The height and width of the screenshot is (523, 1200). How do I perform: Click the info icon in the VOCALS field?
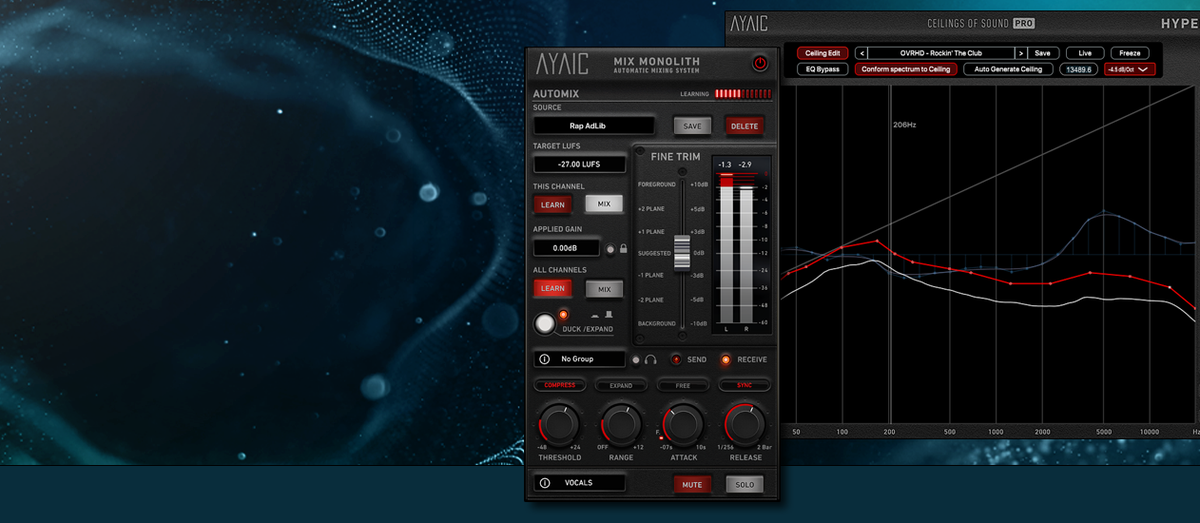click(545, 483)
